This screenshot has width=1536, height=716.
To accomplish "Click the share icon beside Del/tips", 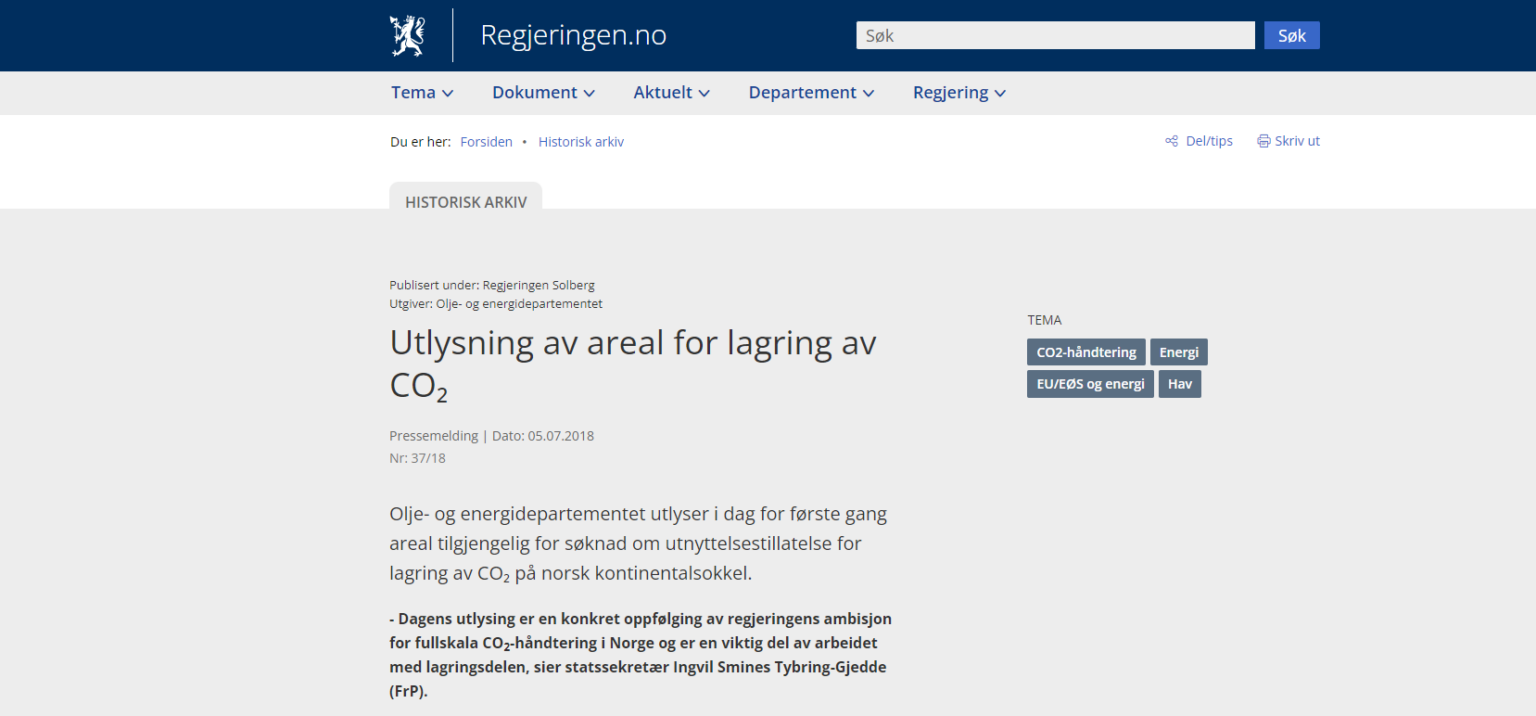I will pyautogui.click(x=1170, y=141).
